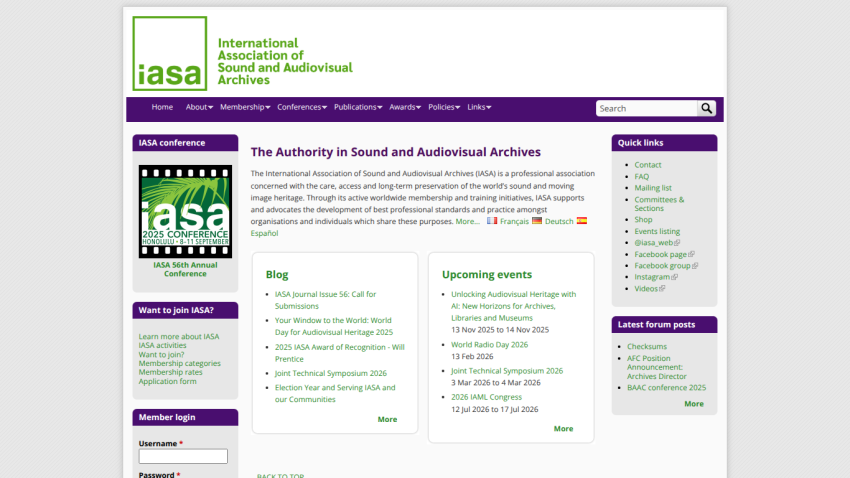Image resolution: width=850 pixels, height=478 pixels.
Task: Open Mailing list quick link
Action: [653, 188]
